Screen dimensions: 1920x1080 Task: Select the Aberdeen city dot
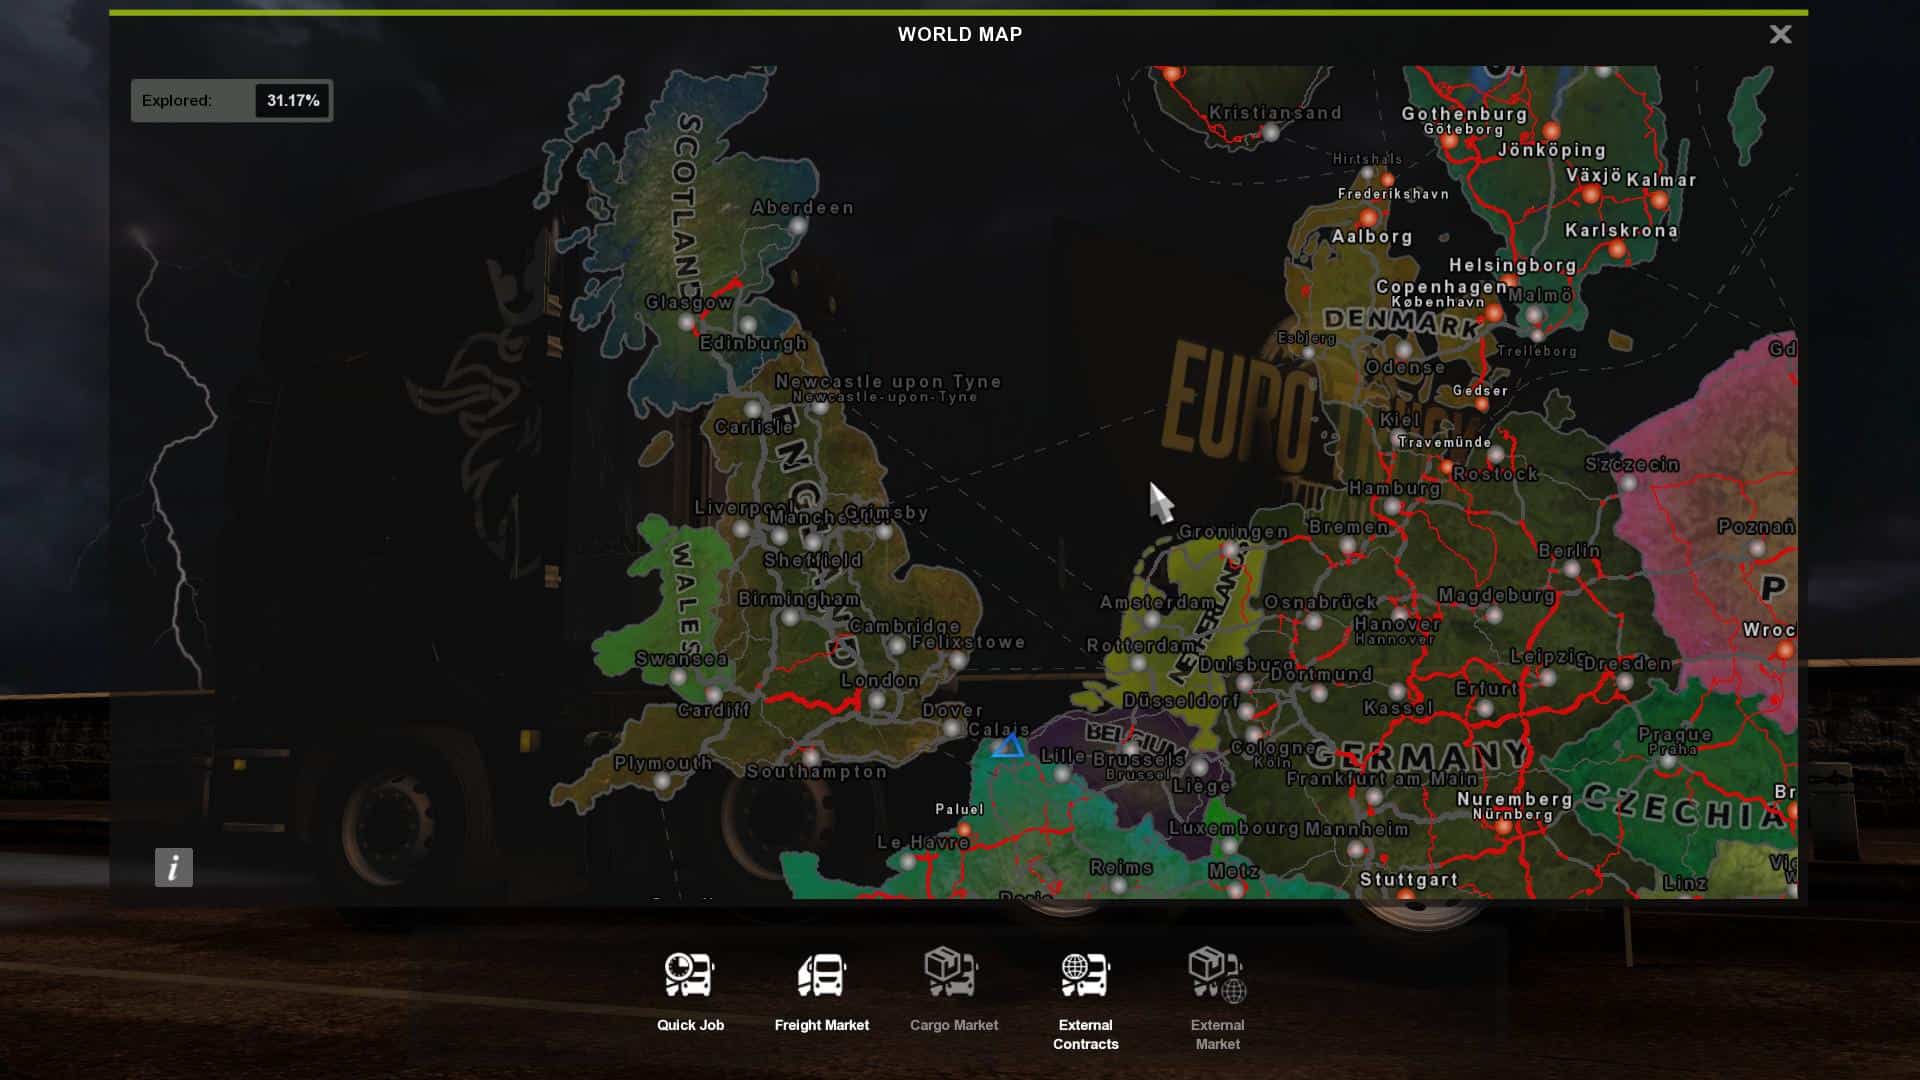coord(797,227)
